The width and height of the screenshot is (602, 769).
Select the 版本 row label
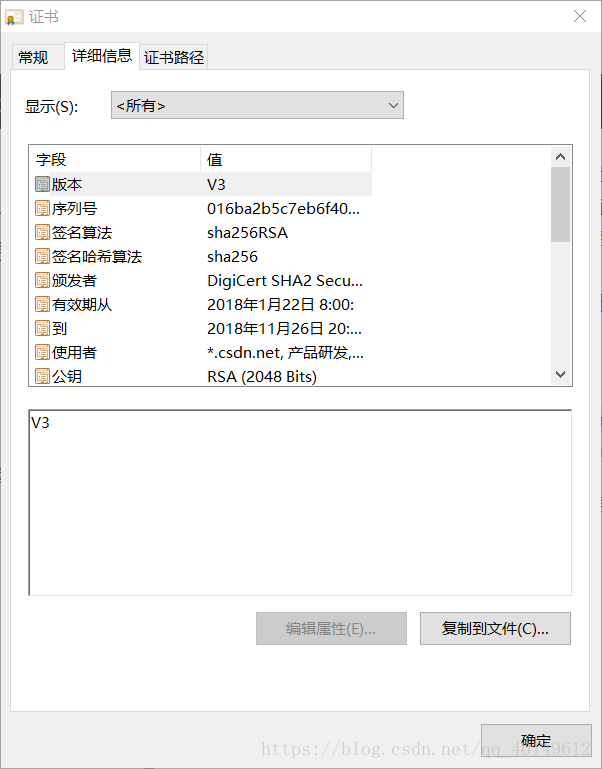(x=67, y=184)
